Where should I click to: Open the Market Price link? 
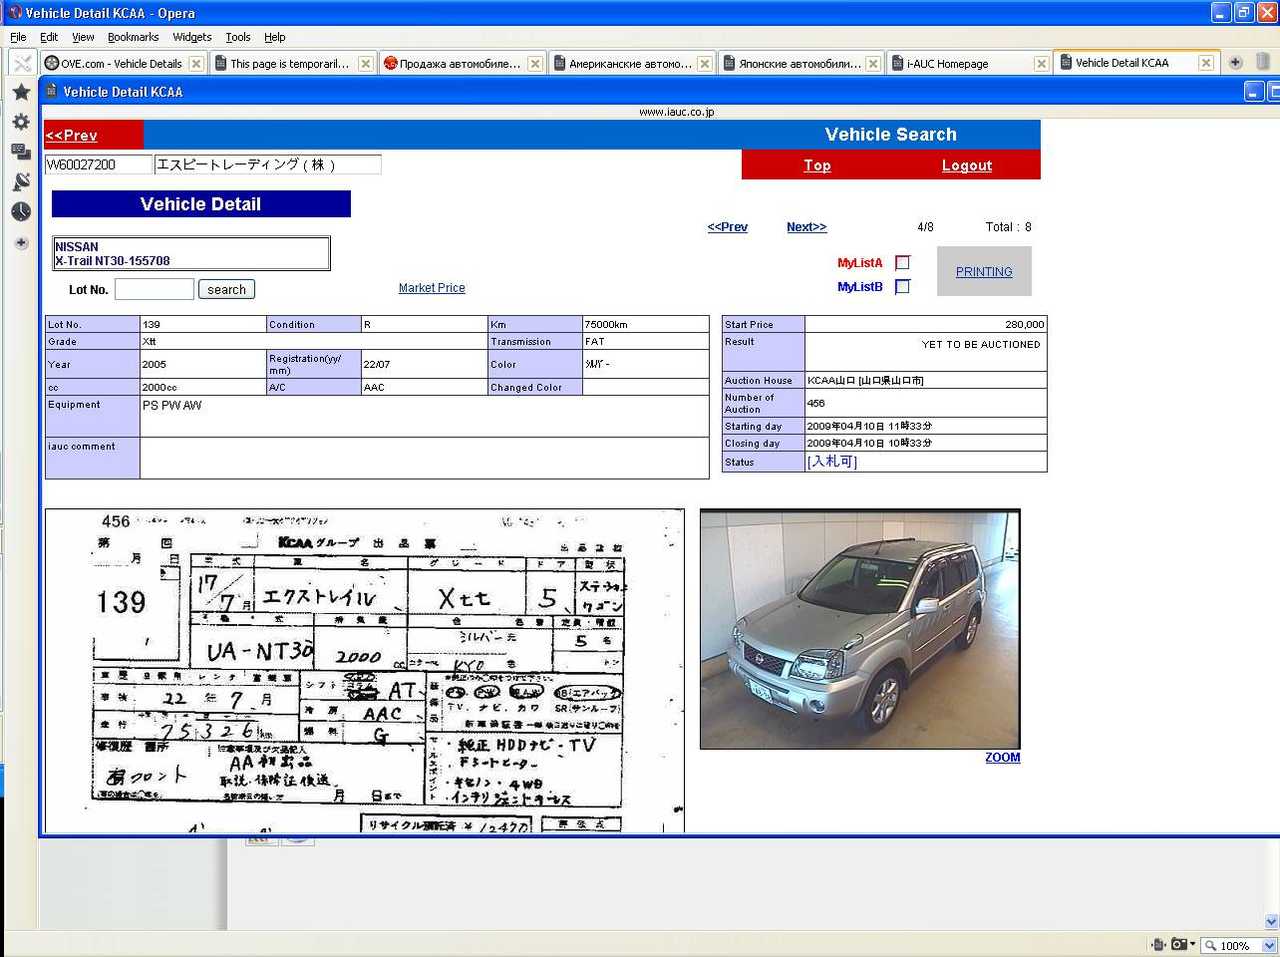[432, 288]
